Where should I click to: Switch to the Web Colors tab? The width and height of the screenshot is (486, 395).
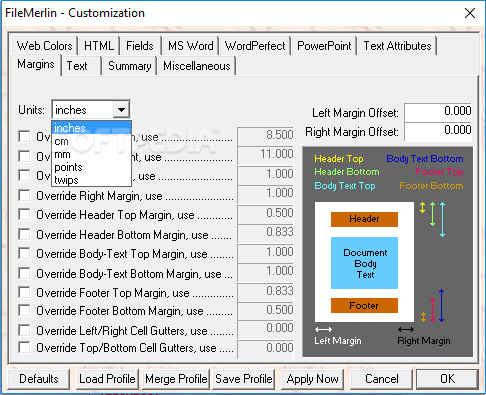click(x=45, y=46)
